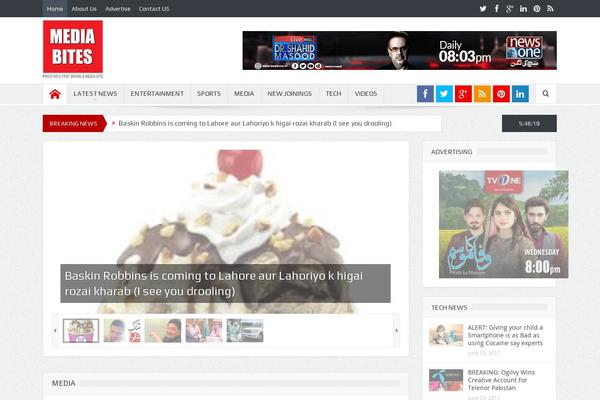Select second slider thumbnail with Urdu text
This screenshot has height=400, width=600.
pos(122,331)
